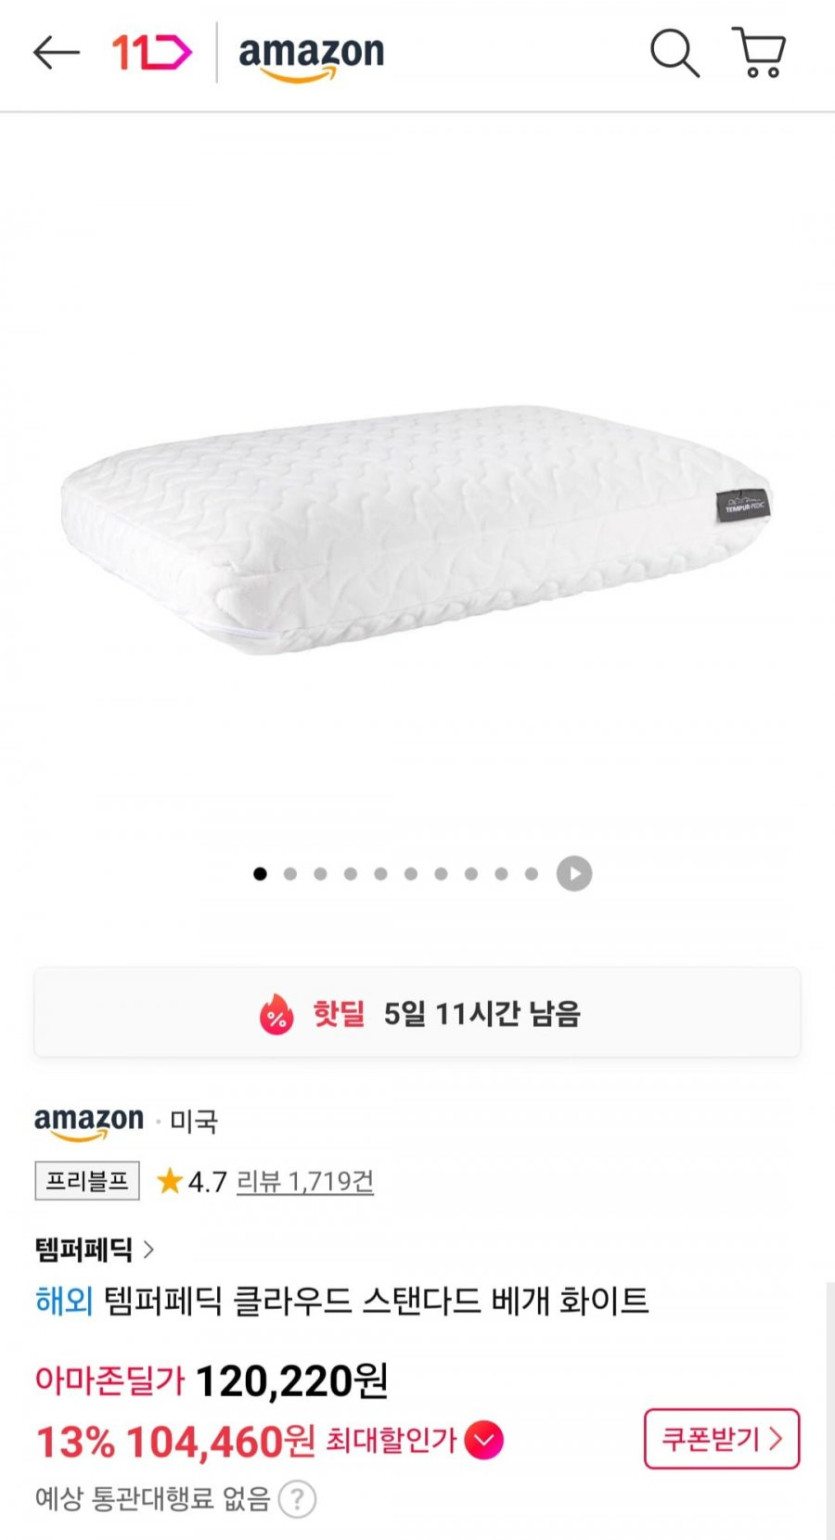Image resolution: width=835 pixels, height=1540 pixels.
Task: Open customs fee help question mark
Action: click(297, 1499)
